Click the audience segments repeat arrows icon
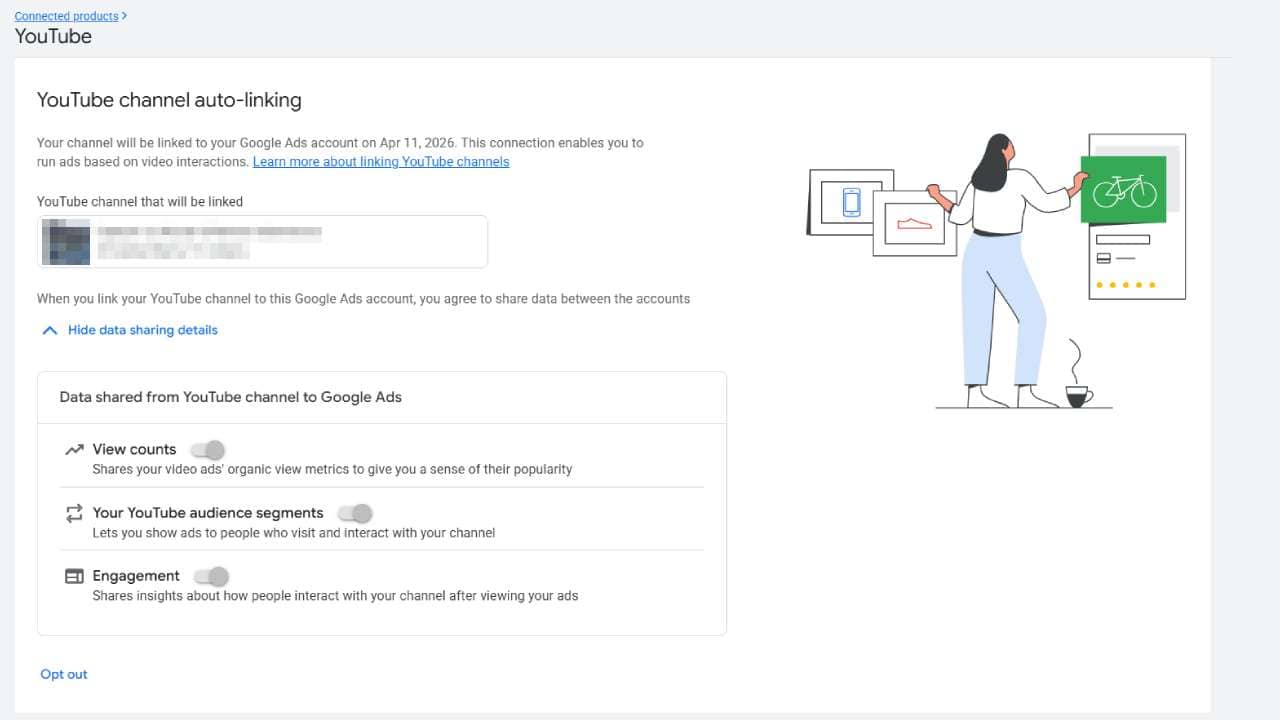Viewport: 1280px width, 720px height. [x=74, y=513]
